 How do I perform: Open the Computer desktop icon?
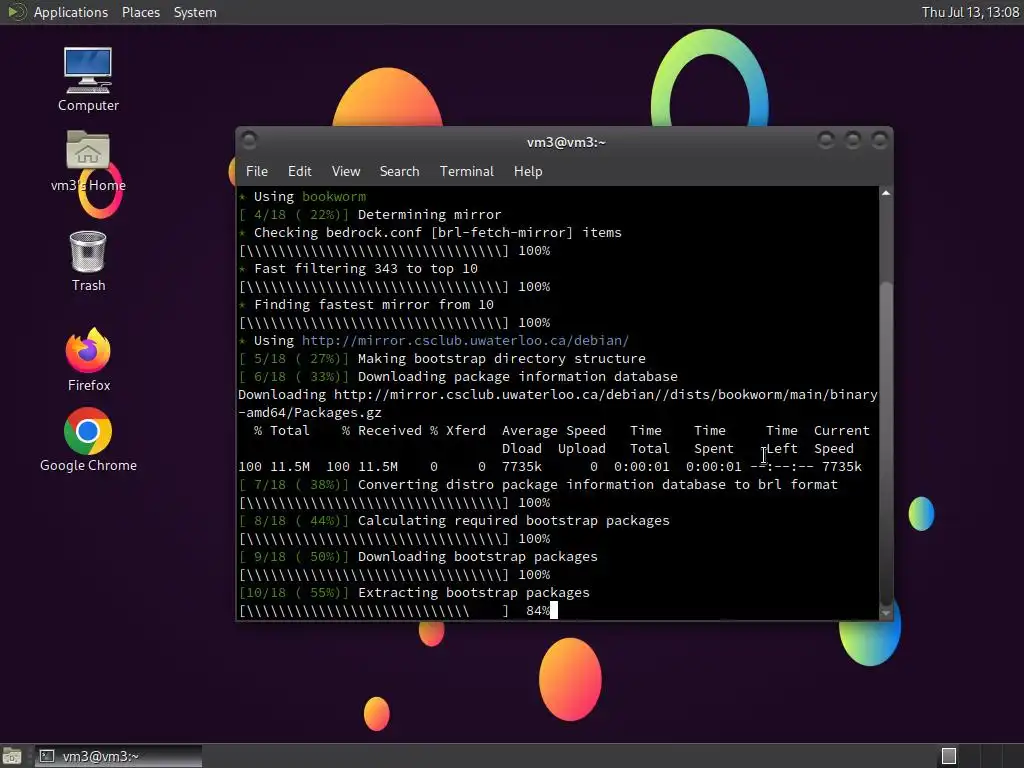click(88, 80)
